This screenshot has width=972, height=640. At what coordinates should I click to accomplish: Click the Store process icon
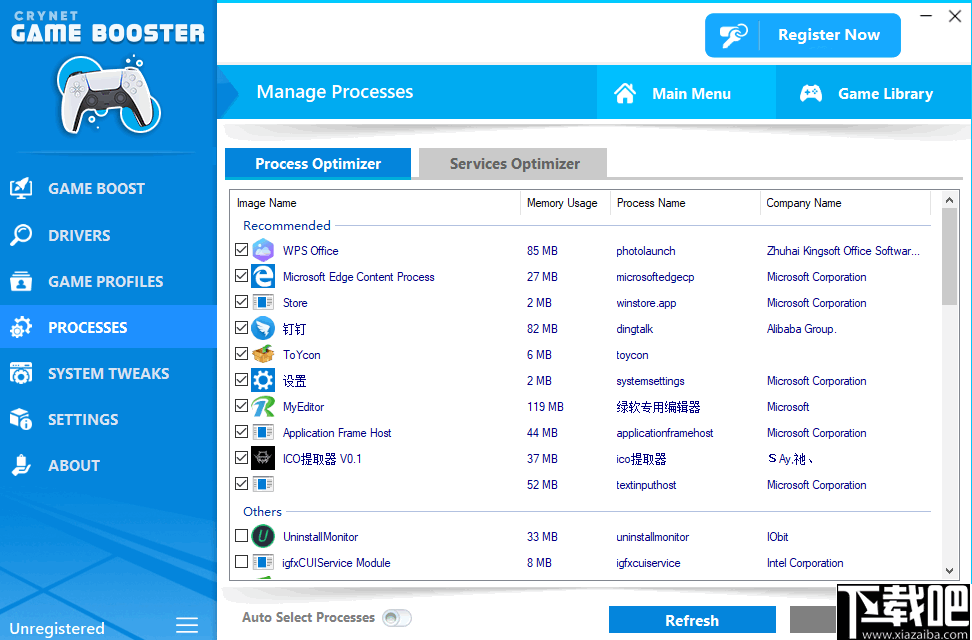tap(263, 303)
